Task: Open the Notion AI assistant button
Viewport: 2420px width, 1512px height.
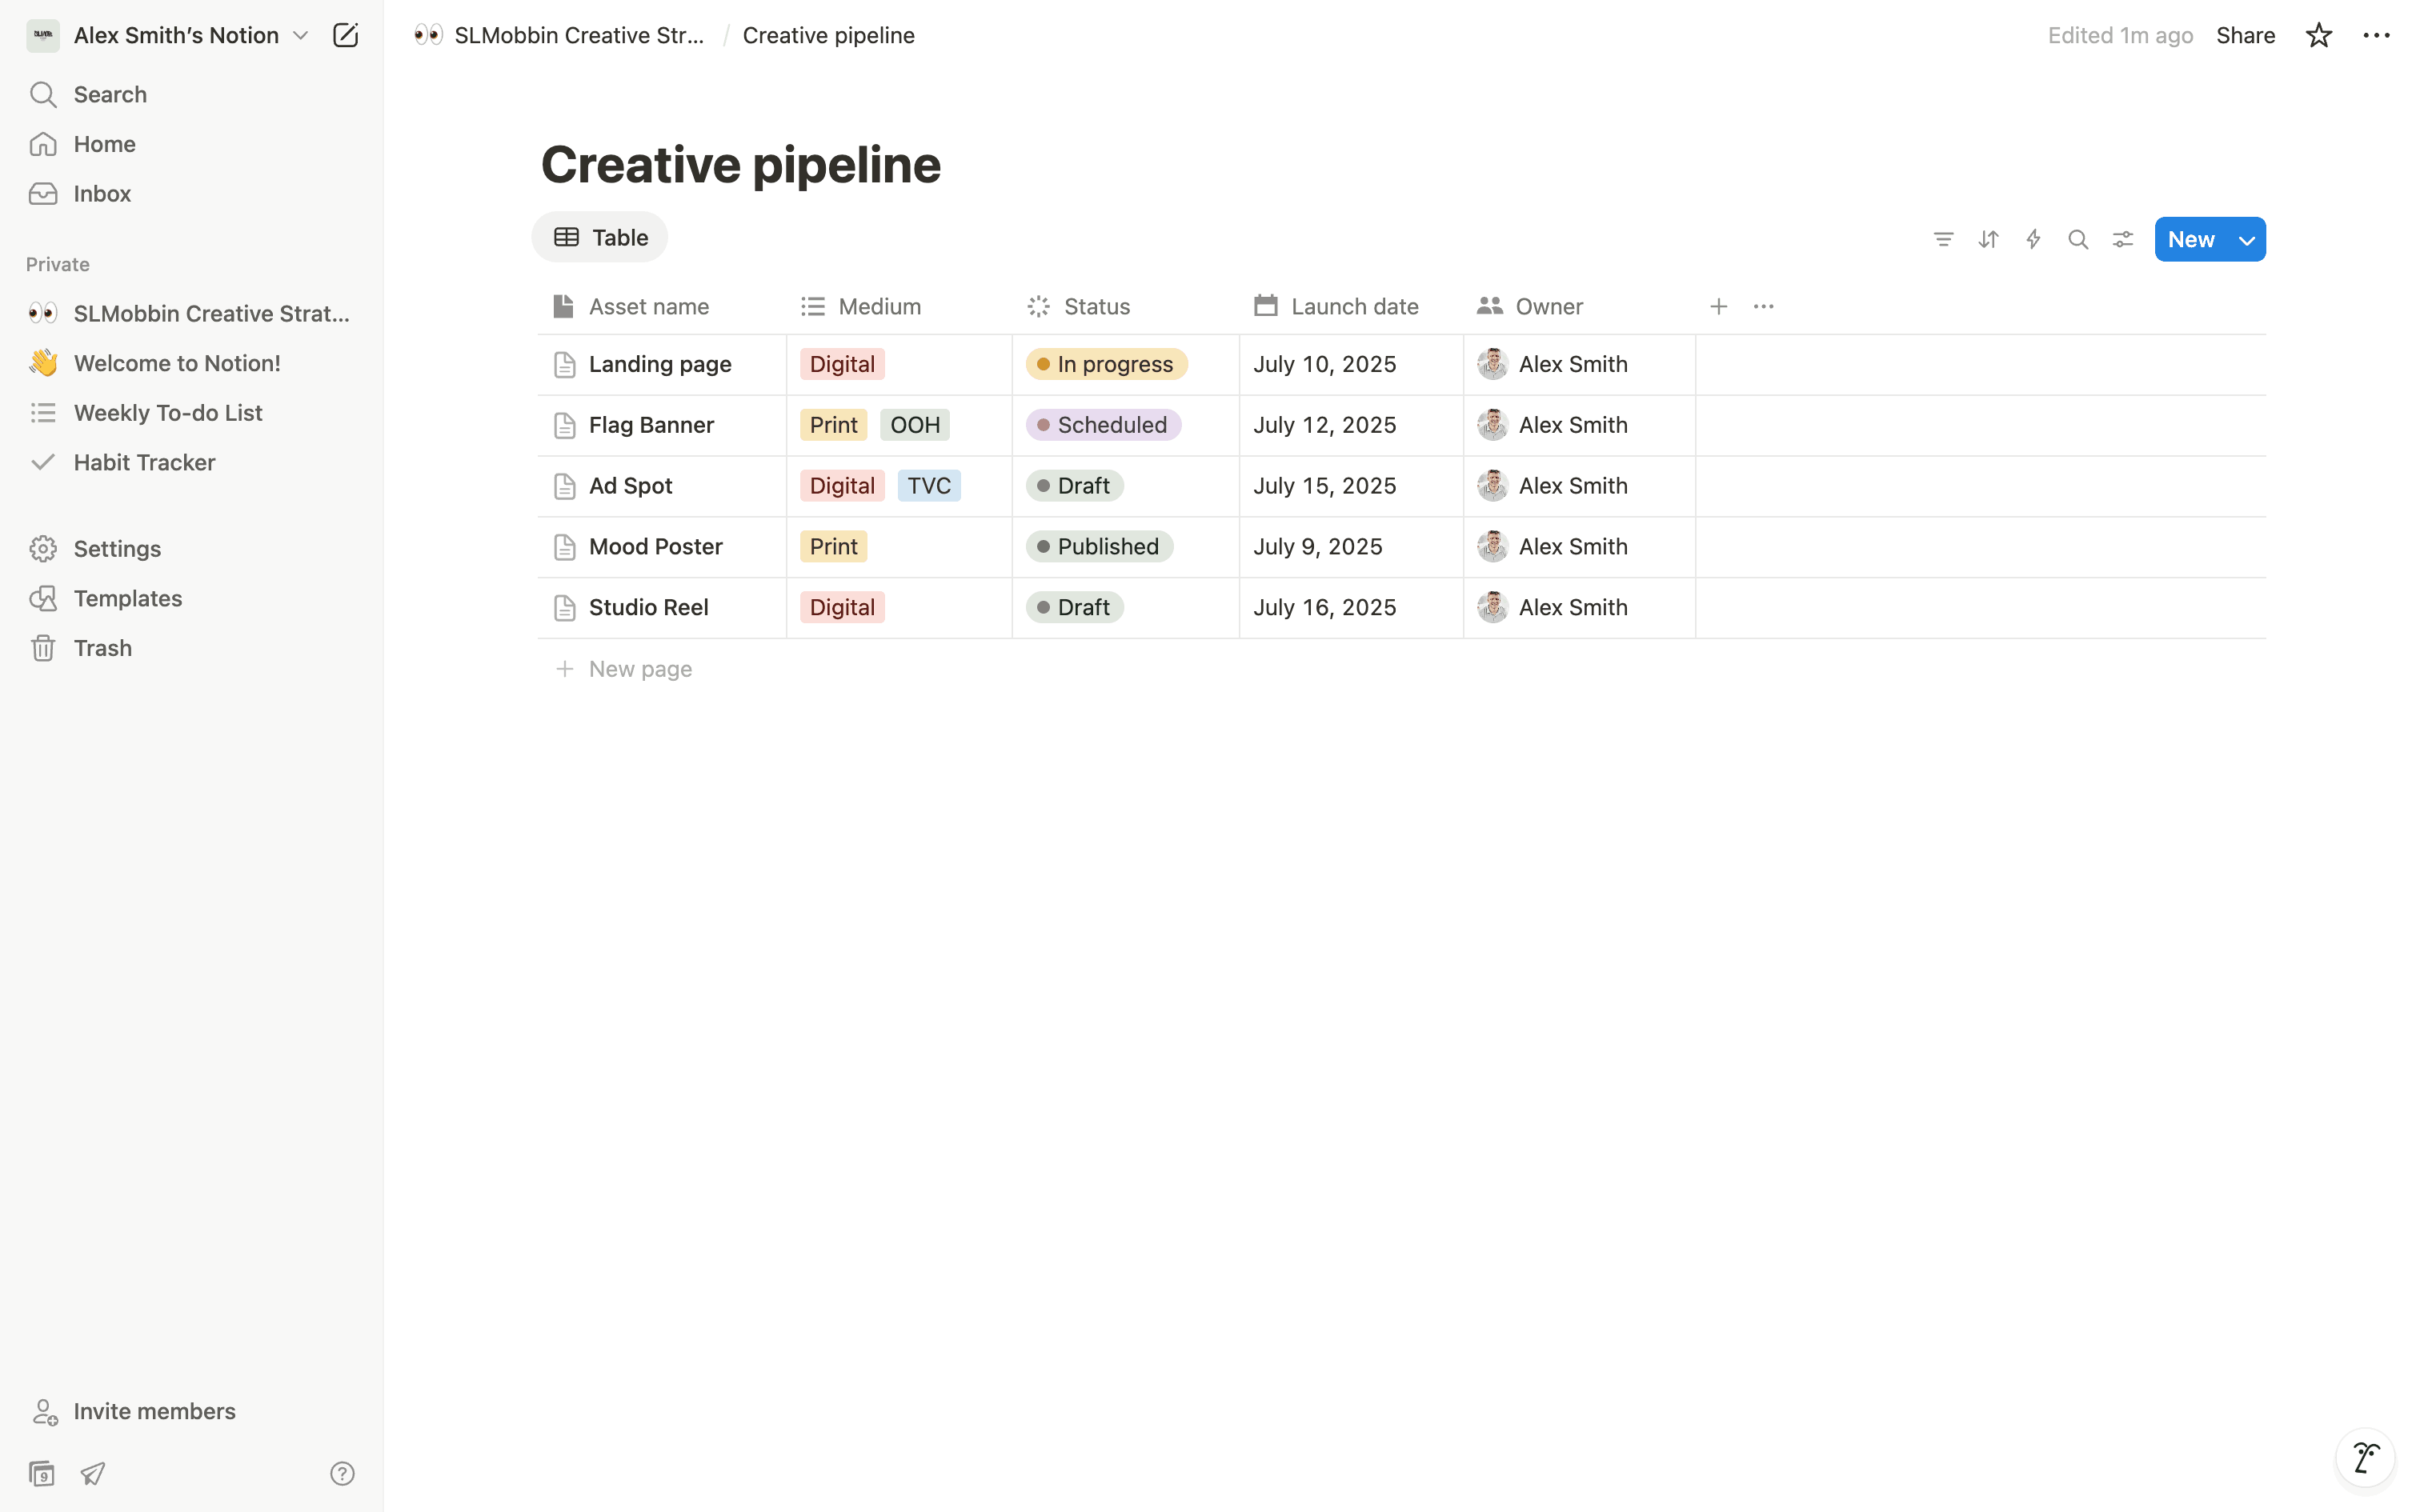Action: [x=2365, y=1457]
